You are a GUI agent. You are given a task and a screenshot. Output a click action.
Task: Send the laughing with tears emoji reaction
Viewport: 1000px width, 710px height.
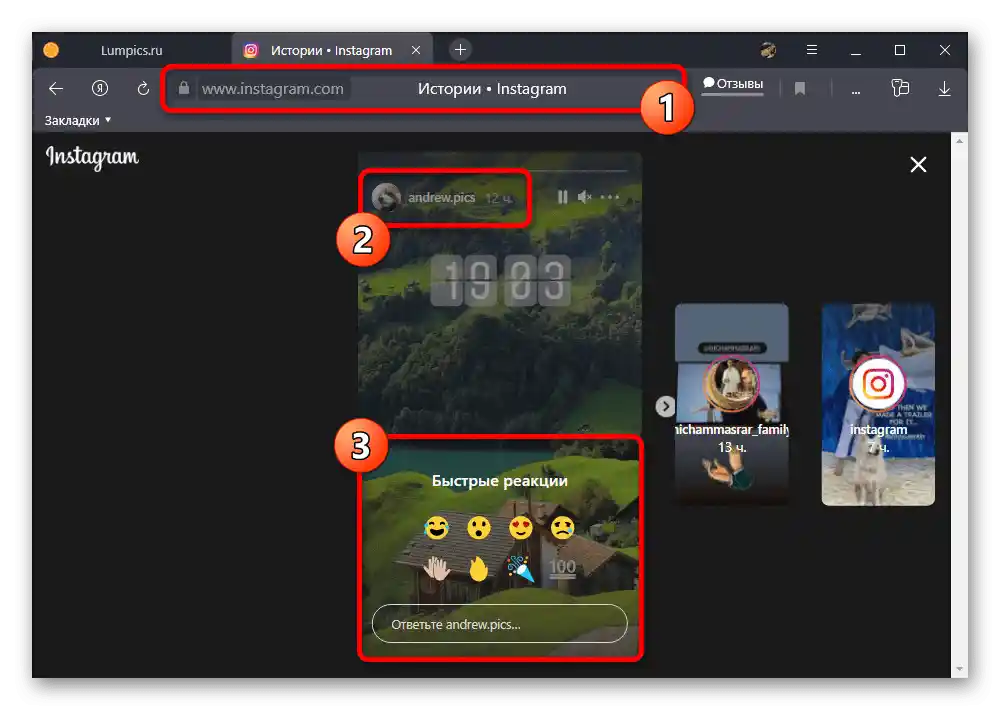437,528
